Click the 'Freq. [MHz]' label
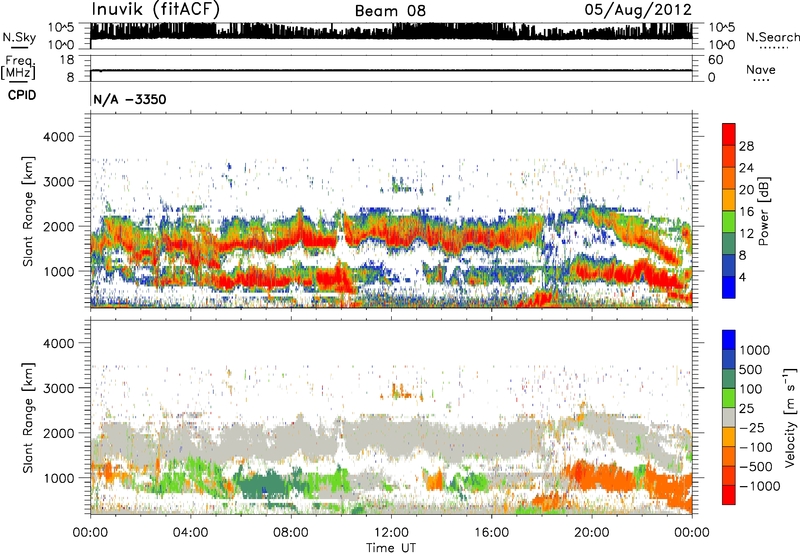 pos(18,67)
